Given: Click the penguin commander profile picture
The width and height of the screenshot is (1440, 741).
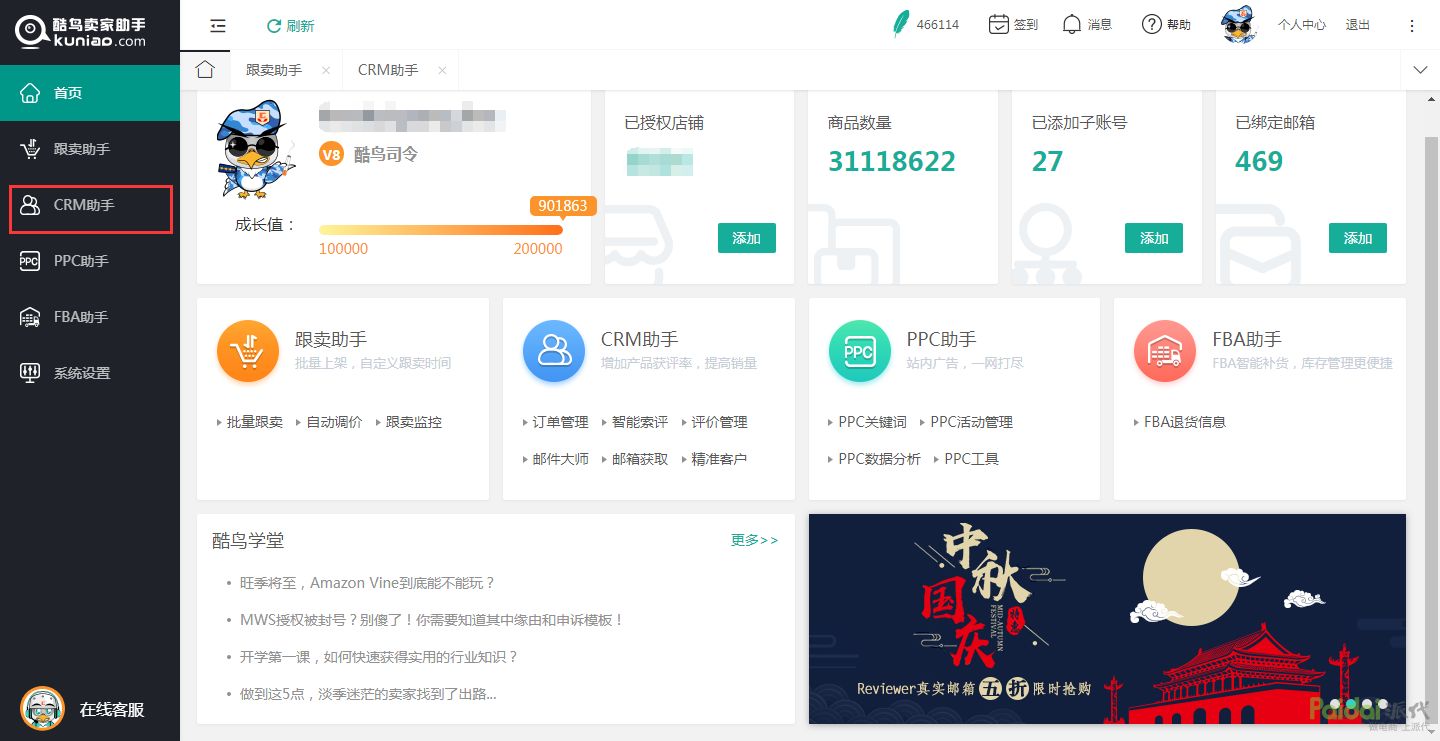Looking at the screenshot, I should point(255,150).
